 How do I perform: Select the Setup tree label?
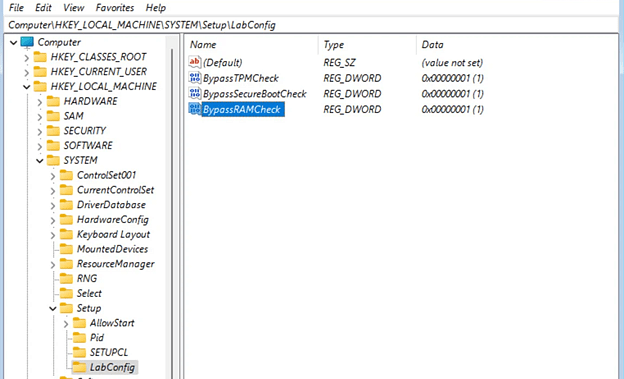coord(89,308)
